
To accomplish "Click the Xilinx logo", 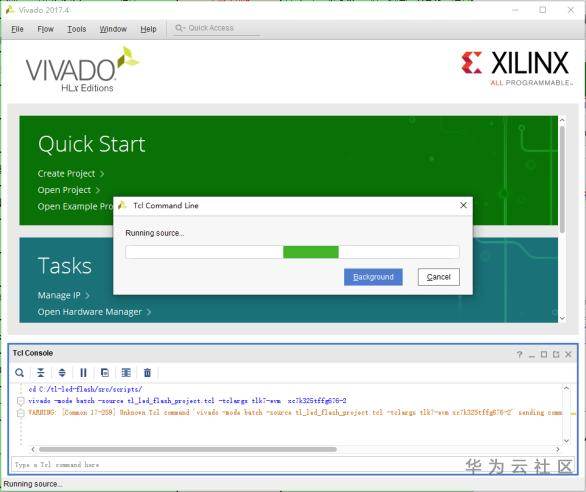I will [x=516, y=68].
